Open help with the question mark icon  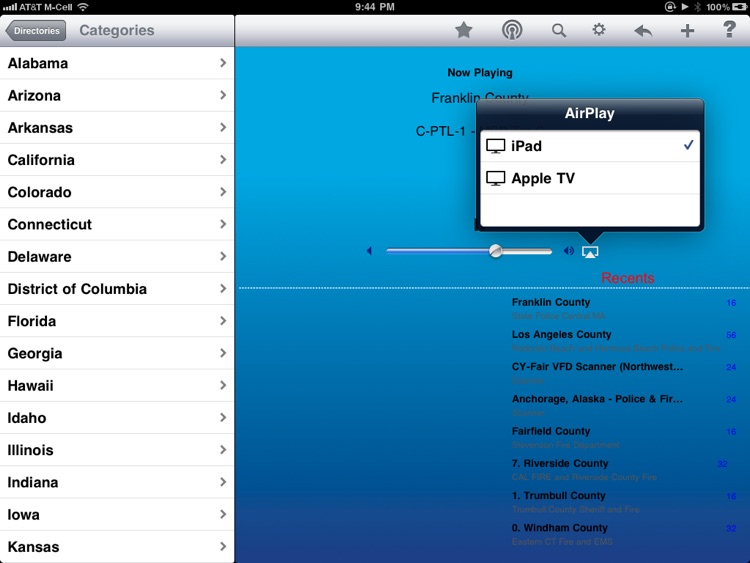click(x=729, y=30)
